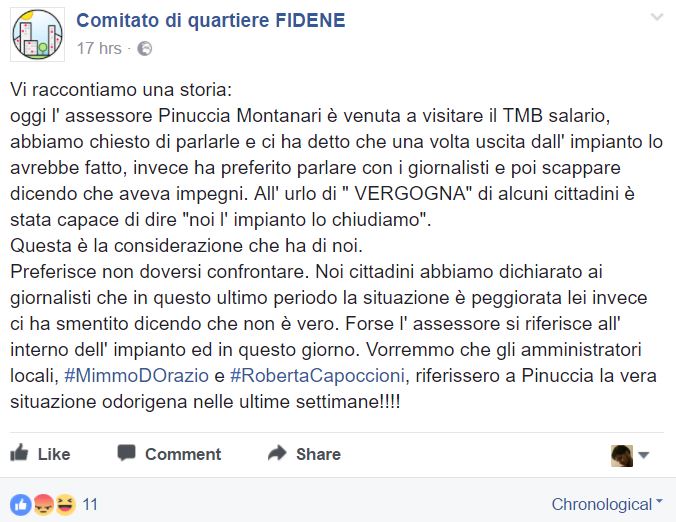Expand the commenting identity dropdown arrow

(644, 455)
